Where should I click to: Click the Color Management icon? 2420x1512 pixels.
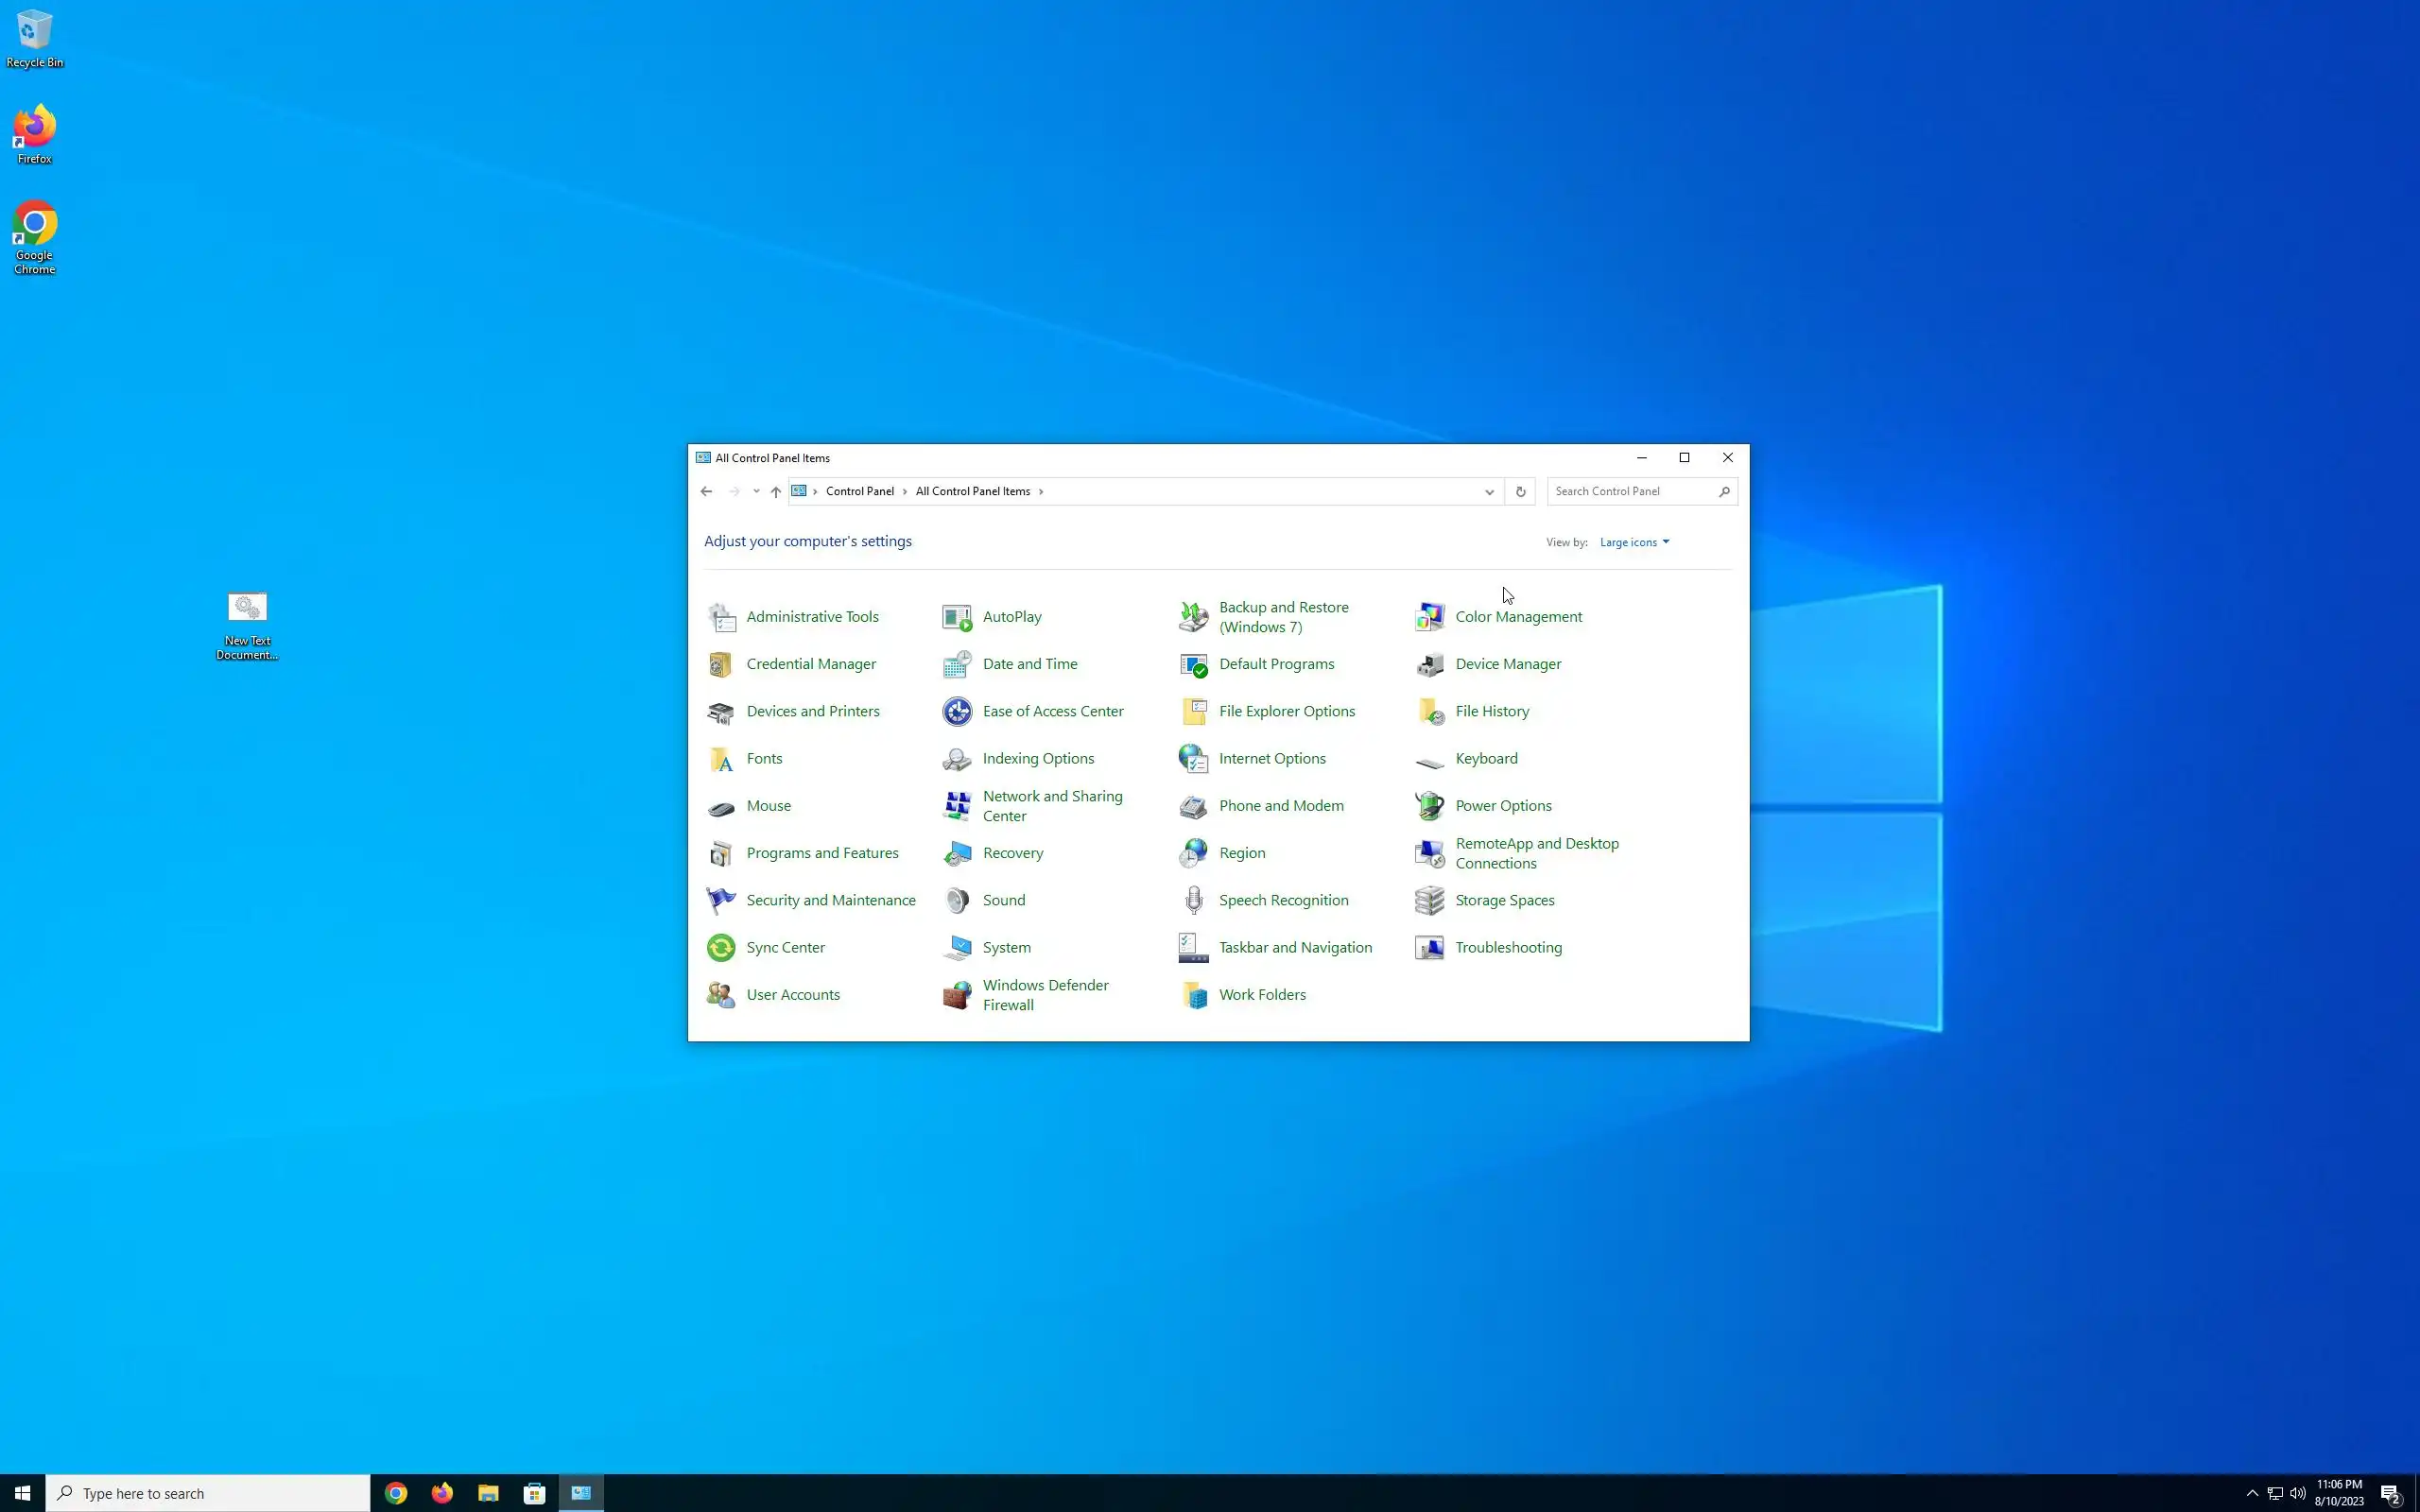point(1429,617)
